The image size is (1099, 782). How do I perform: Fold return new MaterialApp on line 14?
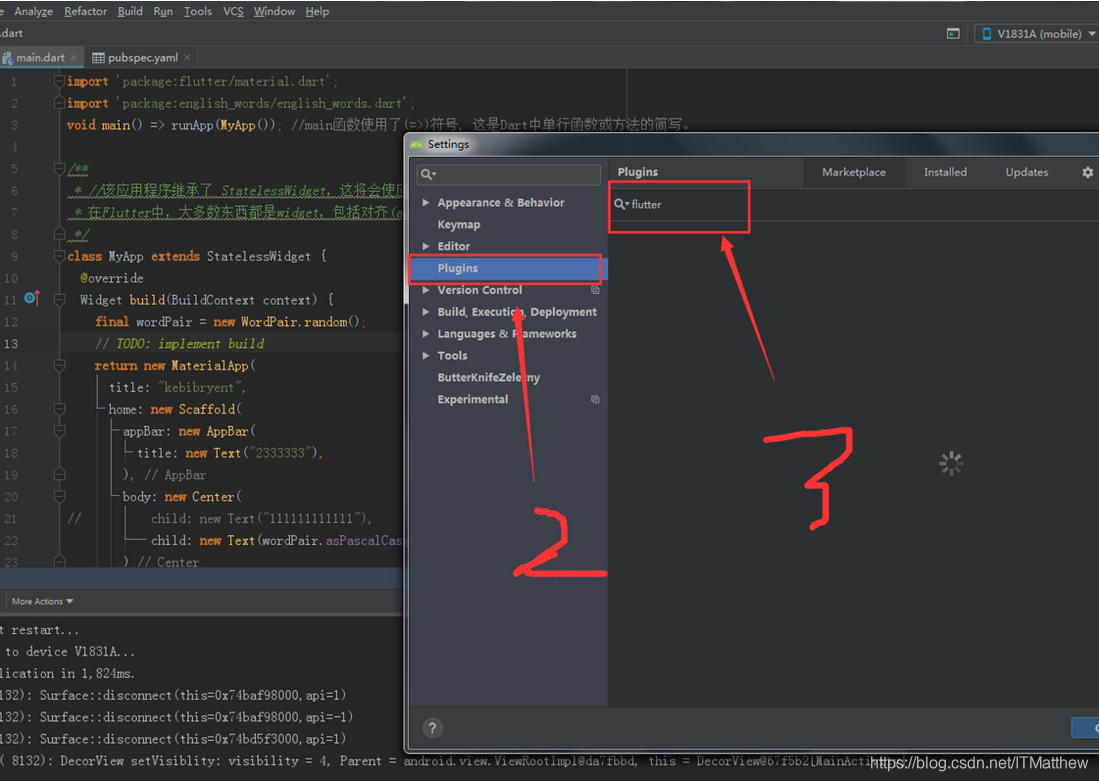[60, 365]
